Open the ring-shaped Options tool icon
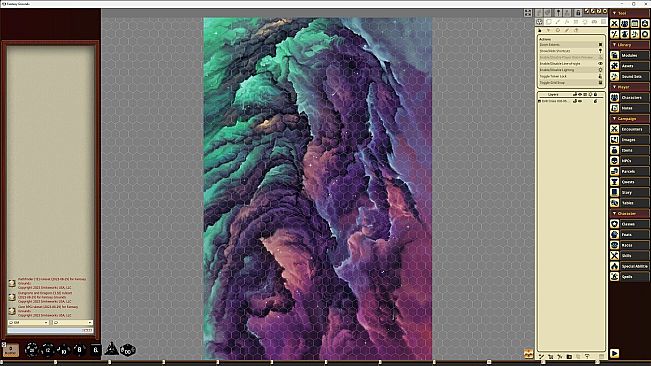 point(645,34)
